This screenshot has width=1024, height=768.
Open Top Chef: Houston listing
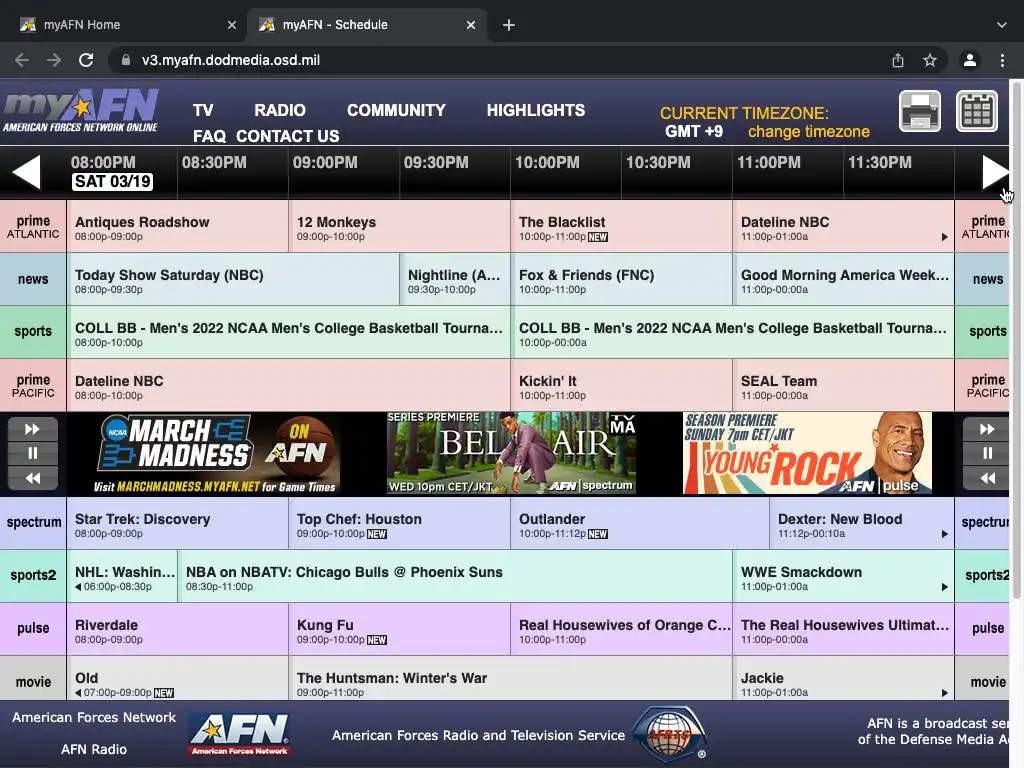pos(400,522)
